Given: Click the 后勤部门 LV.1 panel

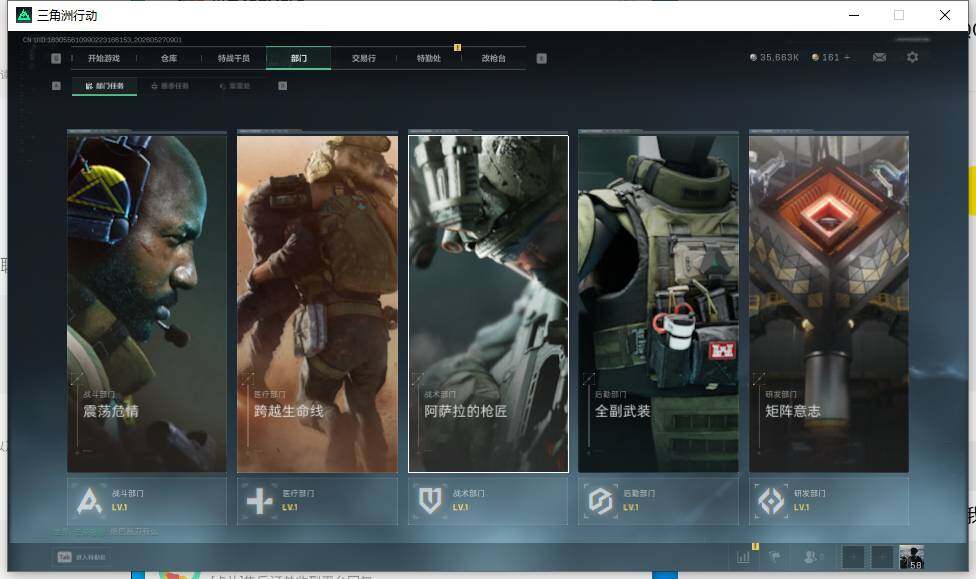Looking at the screenshot, I should (659, 501).
